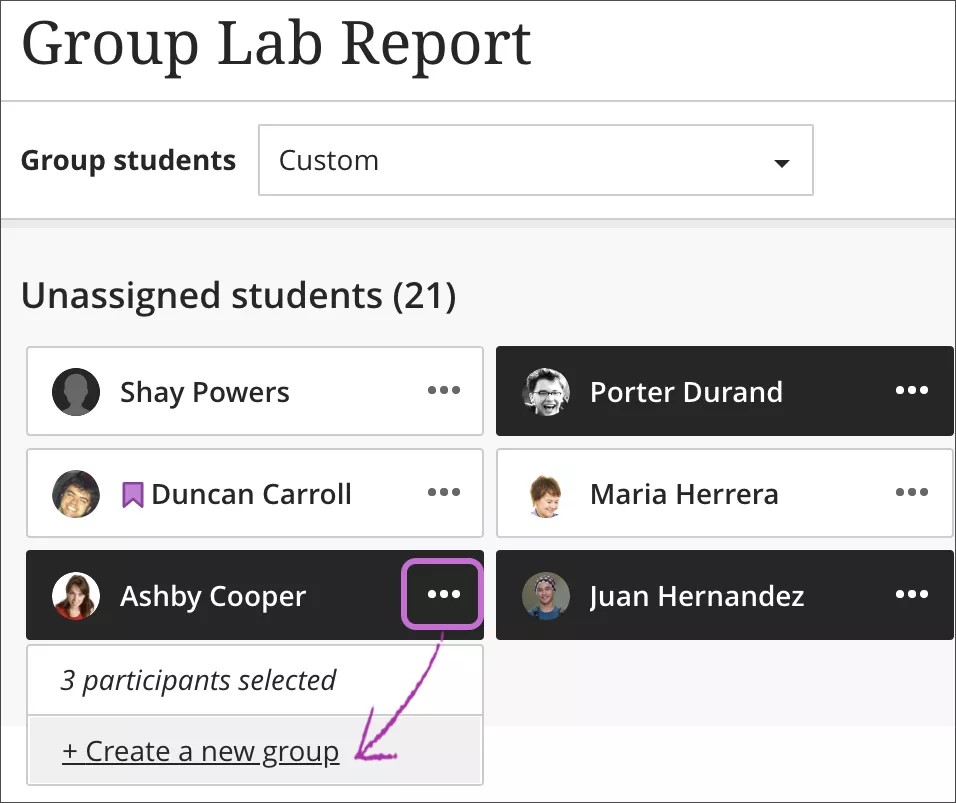Deselect Juan Hernandez's selected card

tap(700, 595)
